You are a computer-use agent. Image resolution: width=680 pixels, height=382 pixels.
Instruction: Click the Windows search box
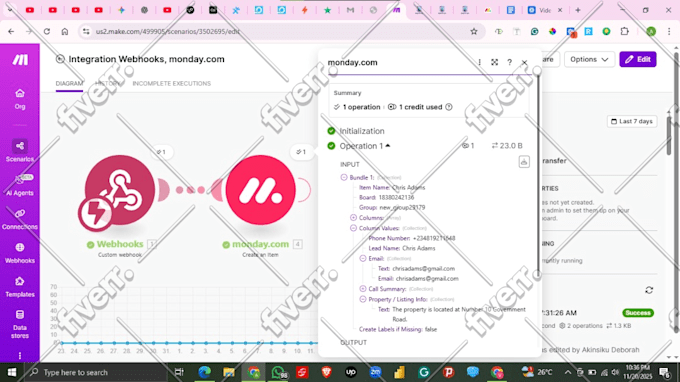click(97, 372)
